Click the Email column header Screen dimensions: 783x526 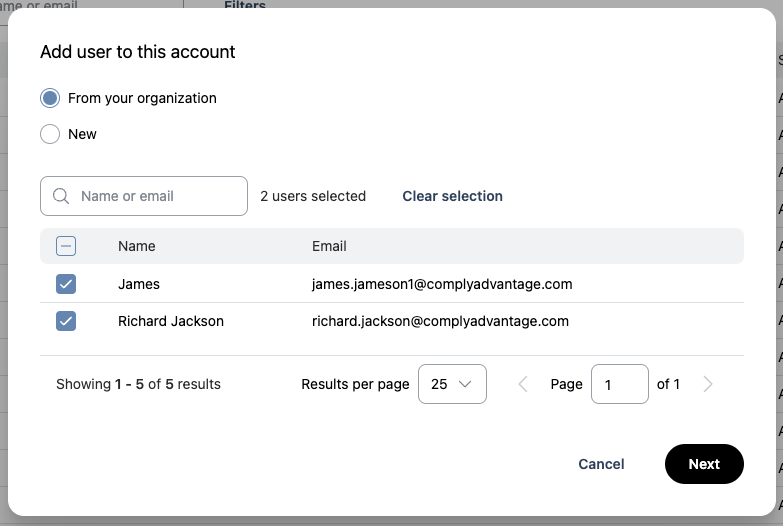[329, 246]
